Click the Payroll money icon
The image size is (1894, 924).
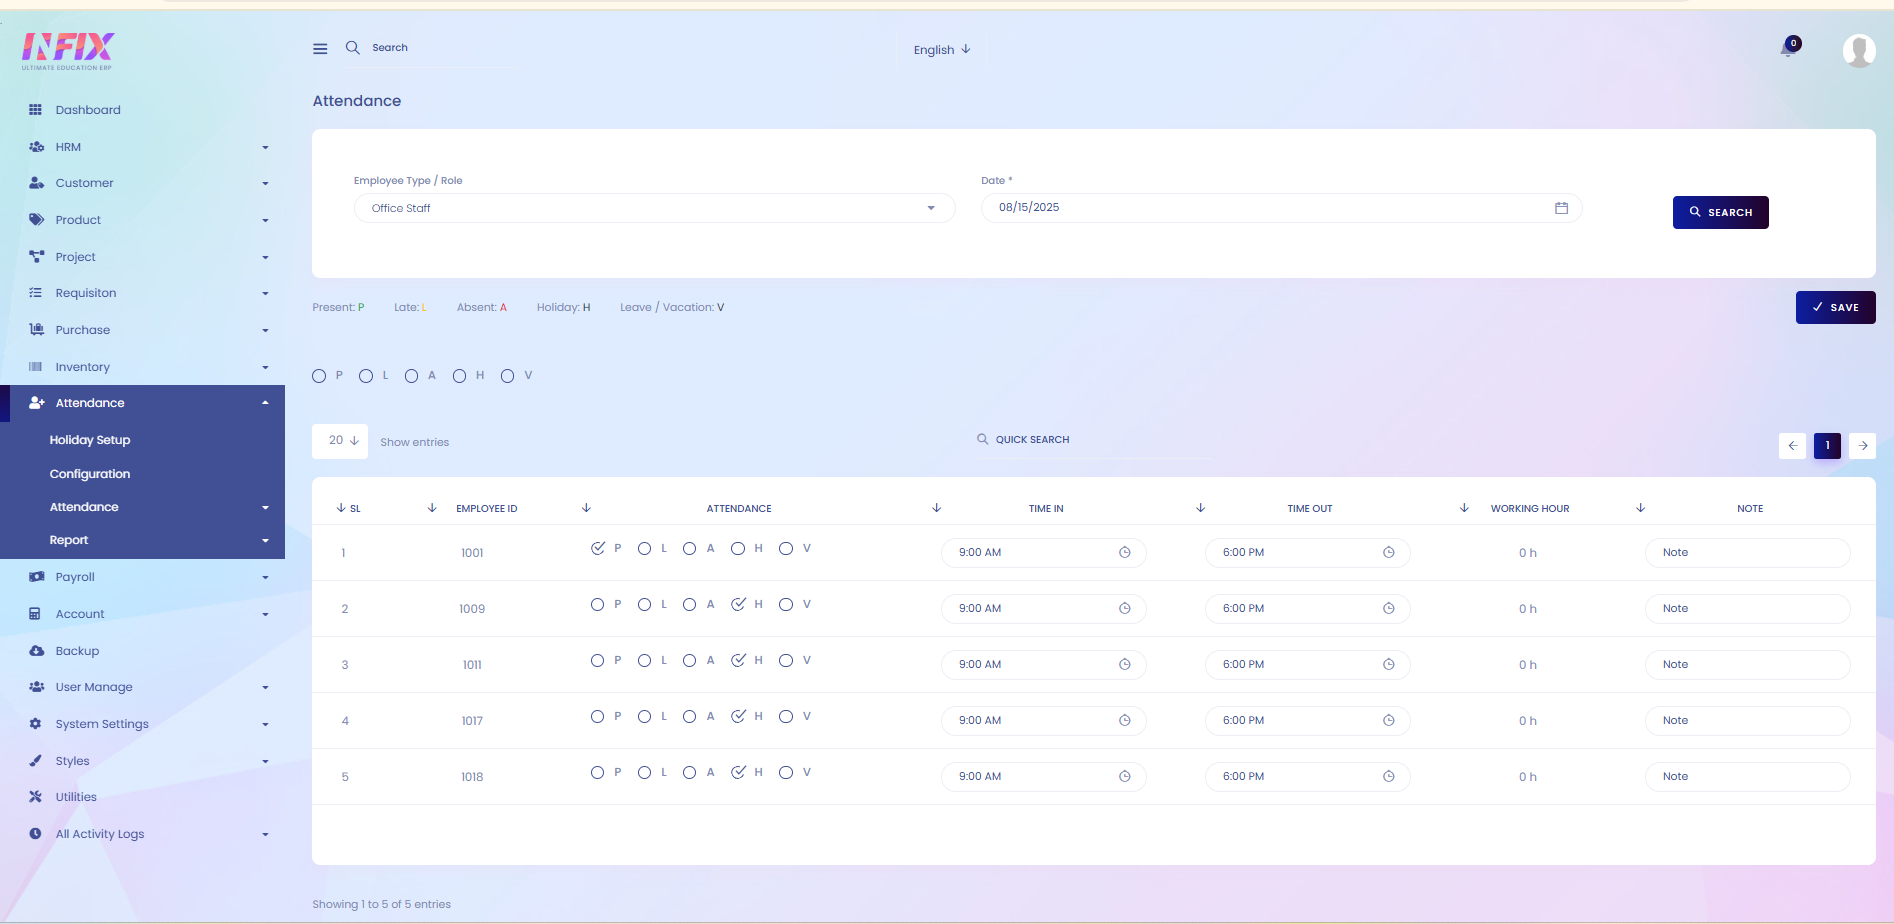36,577
